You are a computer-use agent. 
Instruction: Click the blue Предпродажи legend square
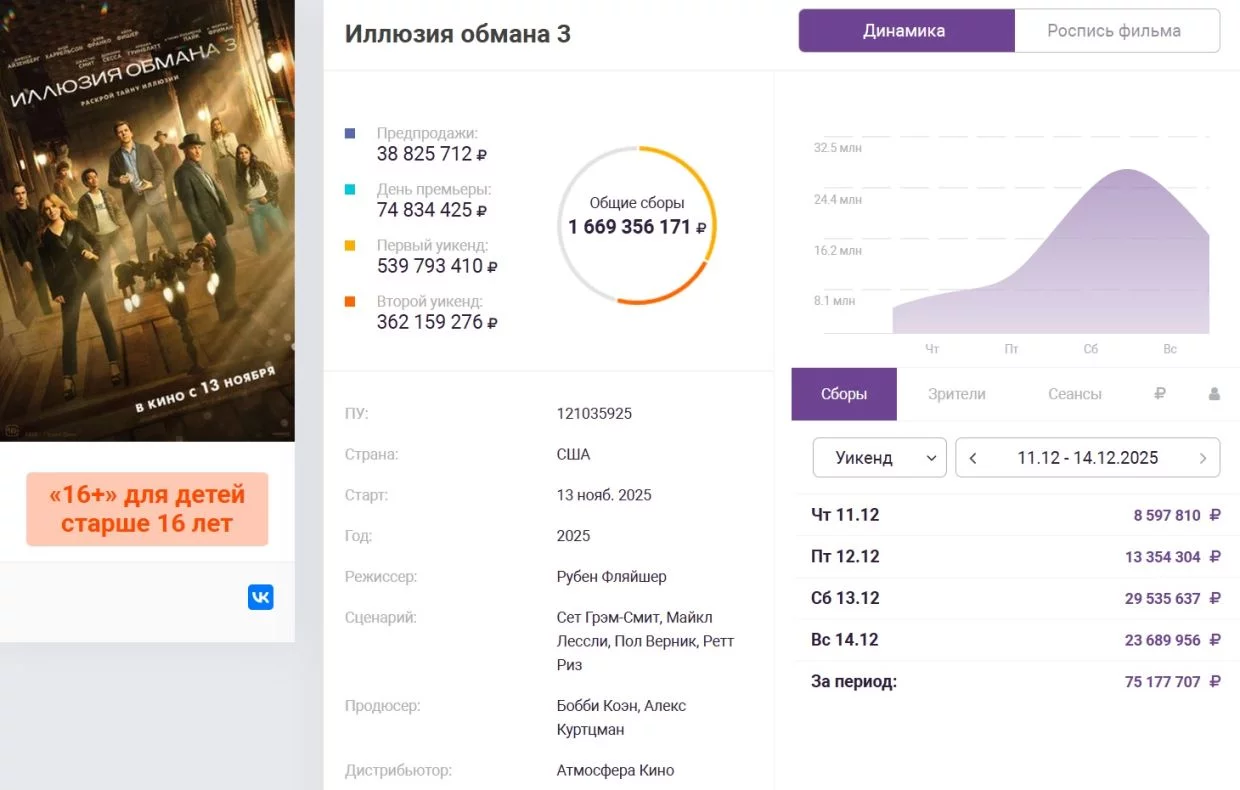[349, 133]
